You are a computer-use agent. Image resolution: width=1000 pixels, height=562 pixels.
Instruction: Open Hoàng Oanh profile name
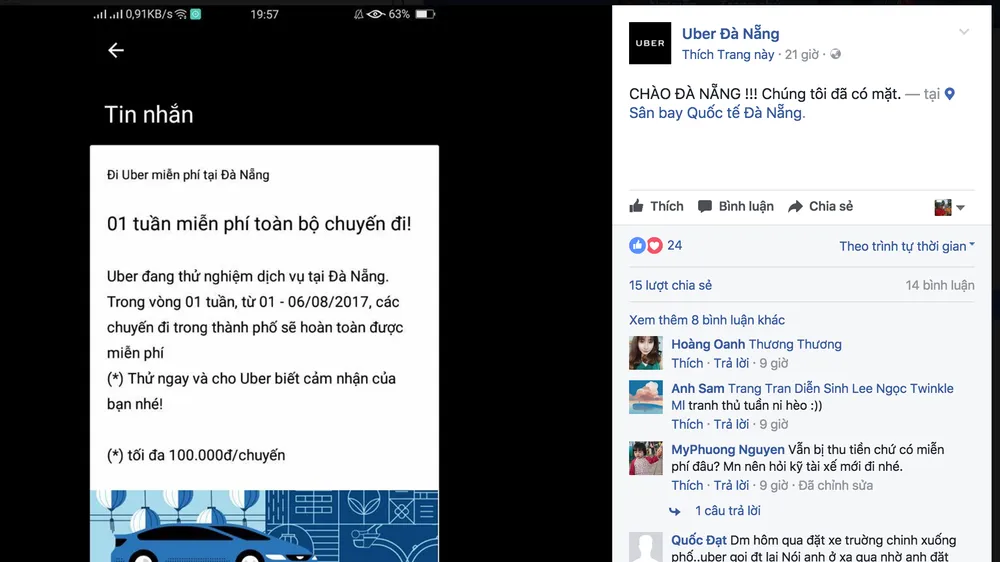click(708, 344)
